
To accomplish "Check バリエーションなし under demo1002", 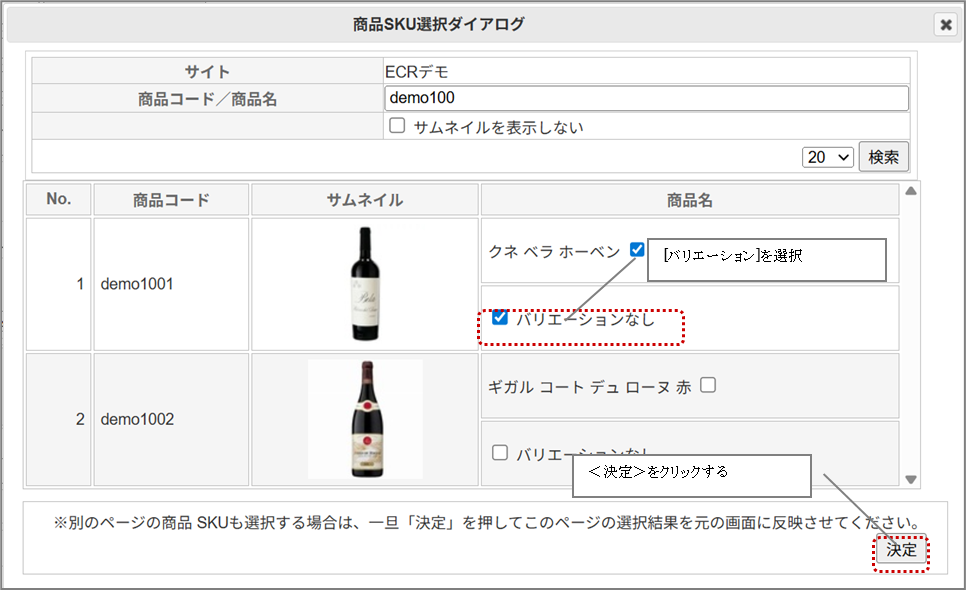I will click(501, 453).
